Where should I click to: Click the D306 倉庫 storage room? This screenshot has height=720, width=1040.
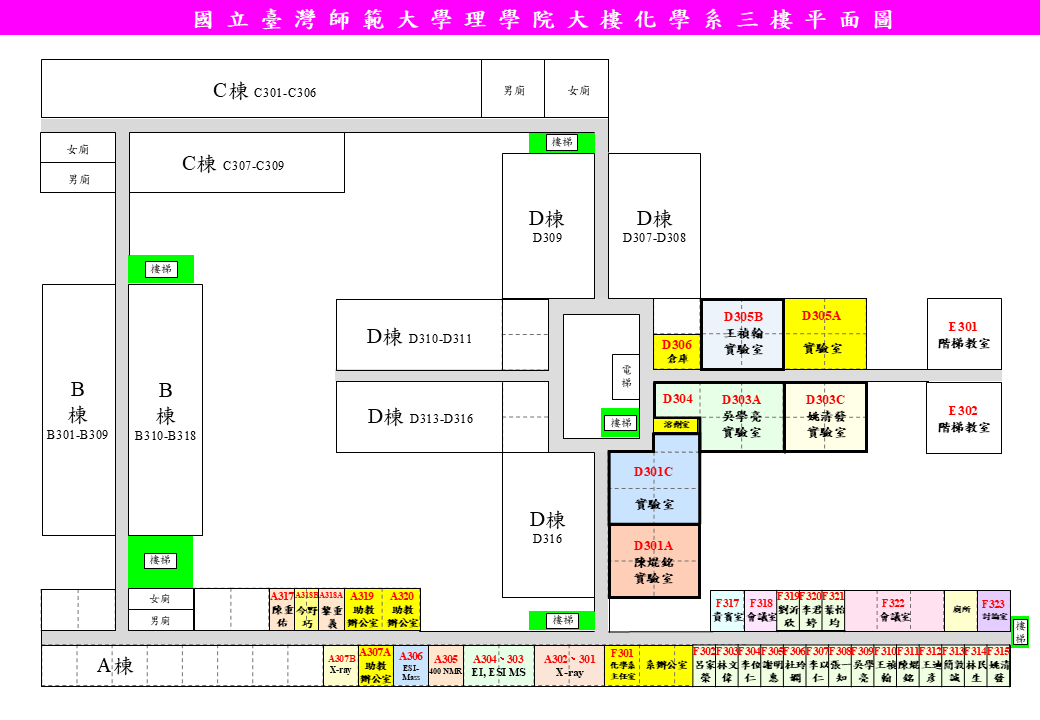pyautogui.click(x=677, y=351)
